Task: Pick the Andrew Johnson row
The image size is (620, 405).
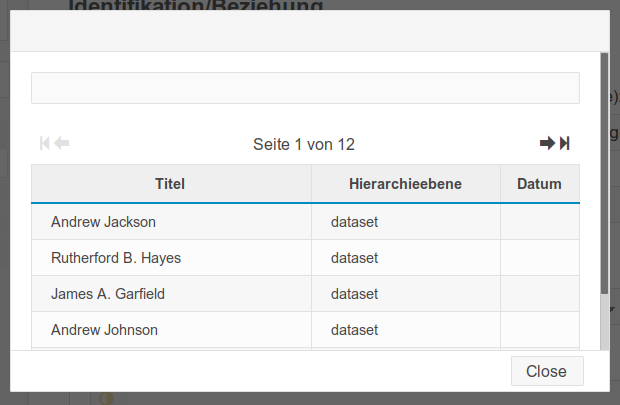Action: tap(305, 330)
